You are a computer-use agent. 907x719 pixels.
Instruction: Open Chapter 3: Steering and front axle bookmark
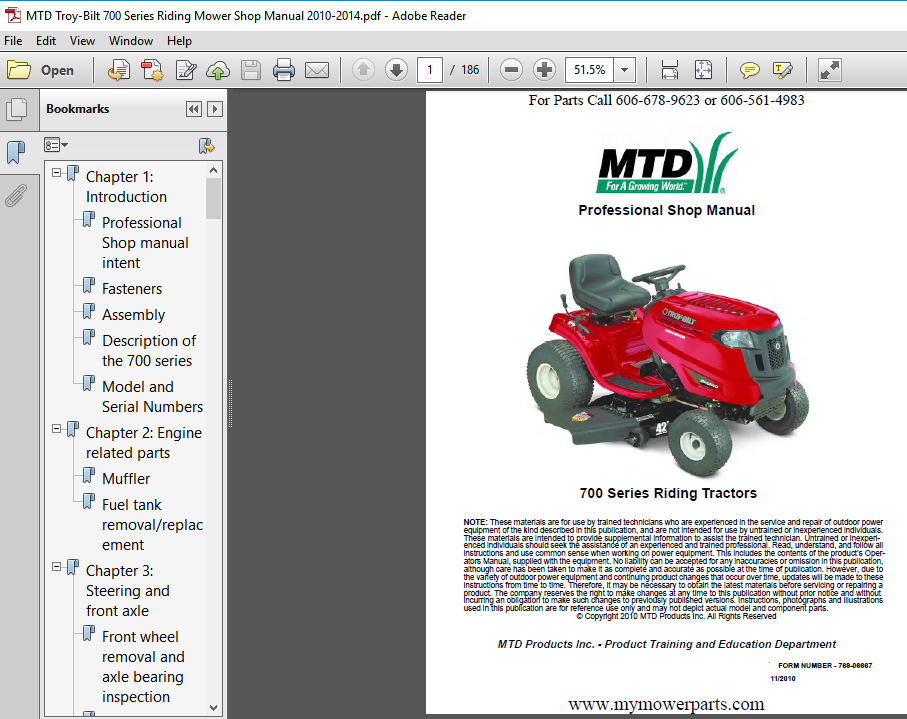128,591
